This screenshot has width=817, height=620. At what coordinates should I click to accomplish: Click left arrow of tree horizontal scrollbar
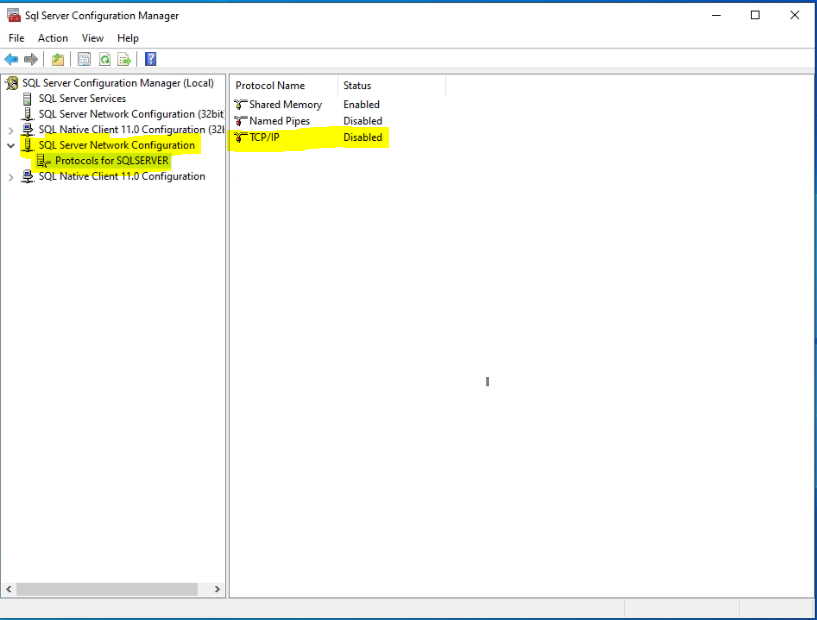tap(9, 589)
